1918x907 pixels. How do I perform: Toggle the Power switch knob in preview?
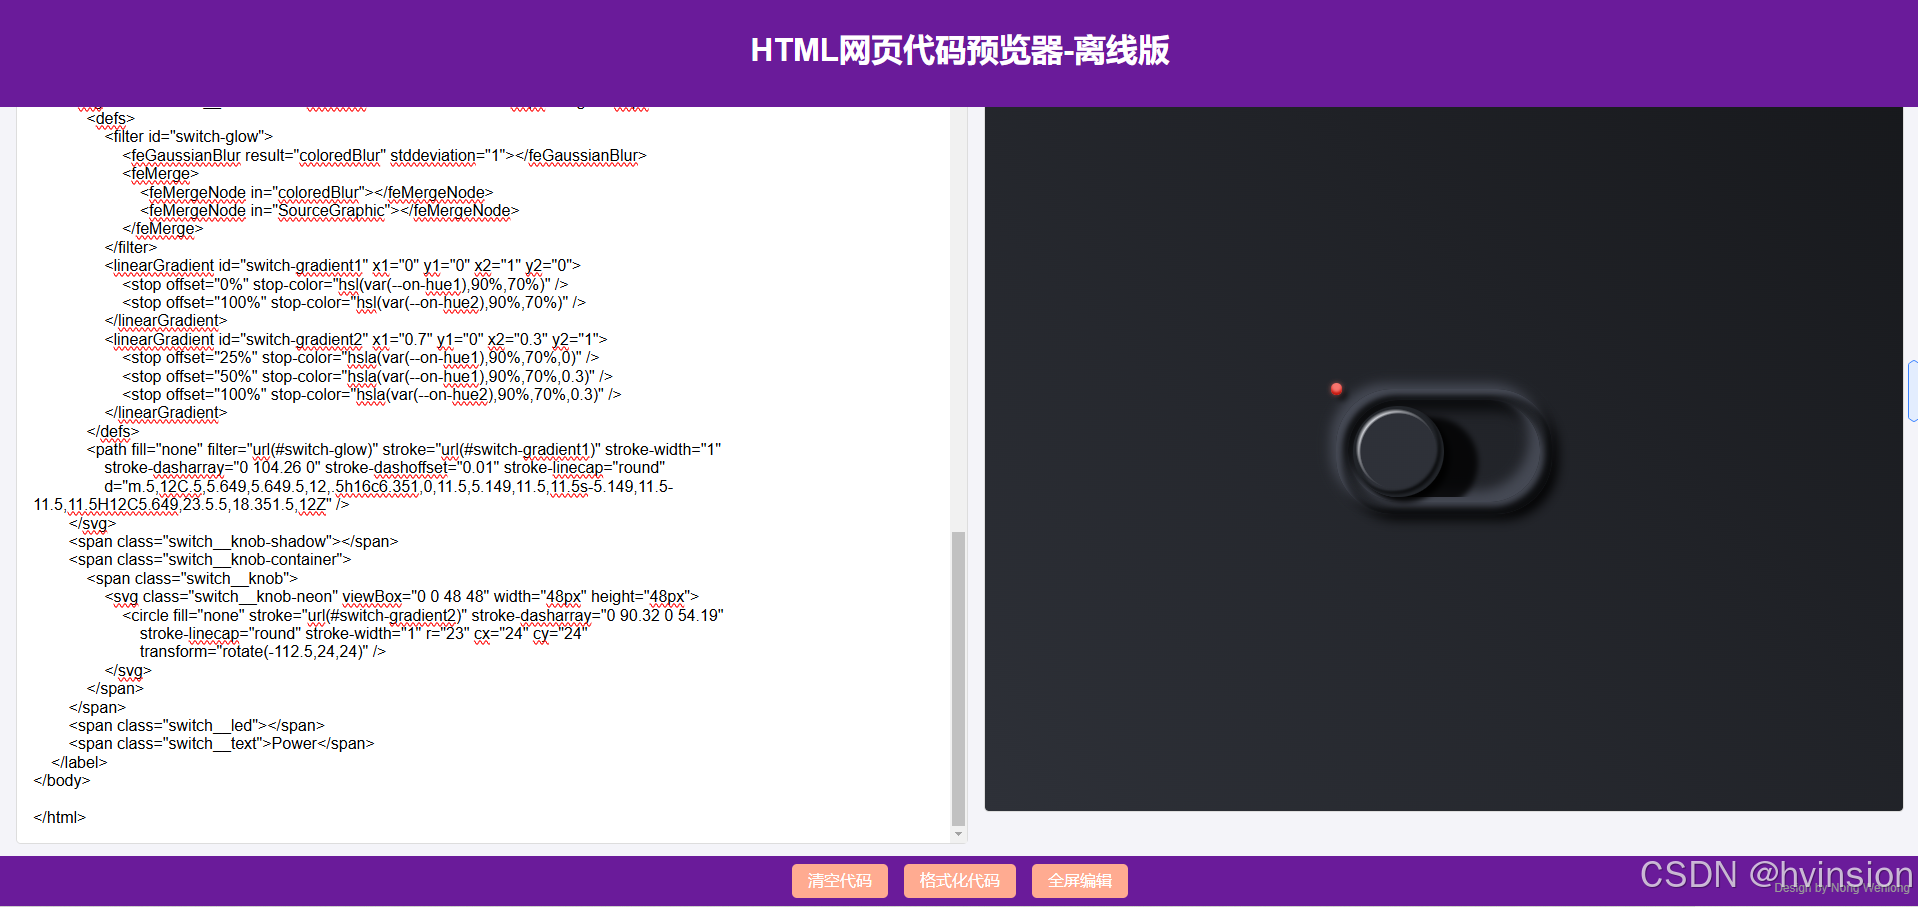(x=1398, y=451)
